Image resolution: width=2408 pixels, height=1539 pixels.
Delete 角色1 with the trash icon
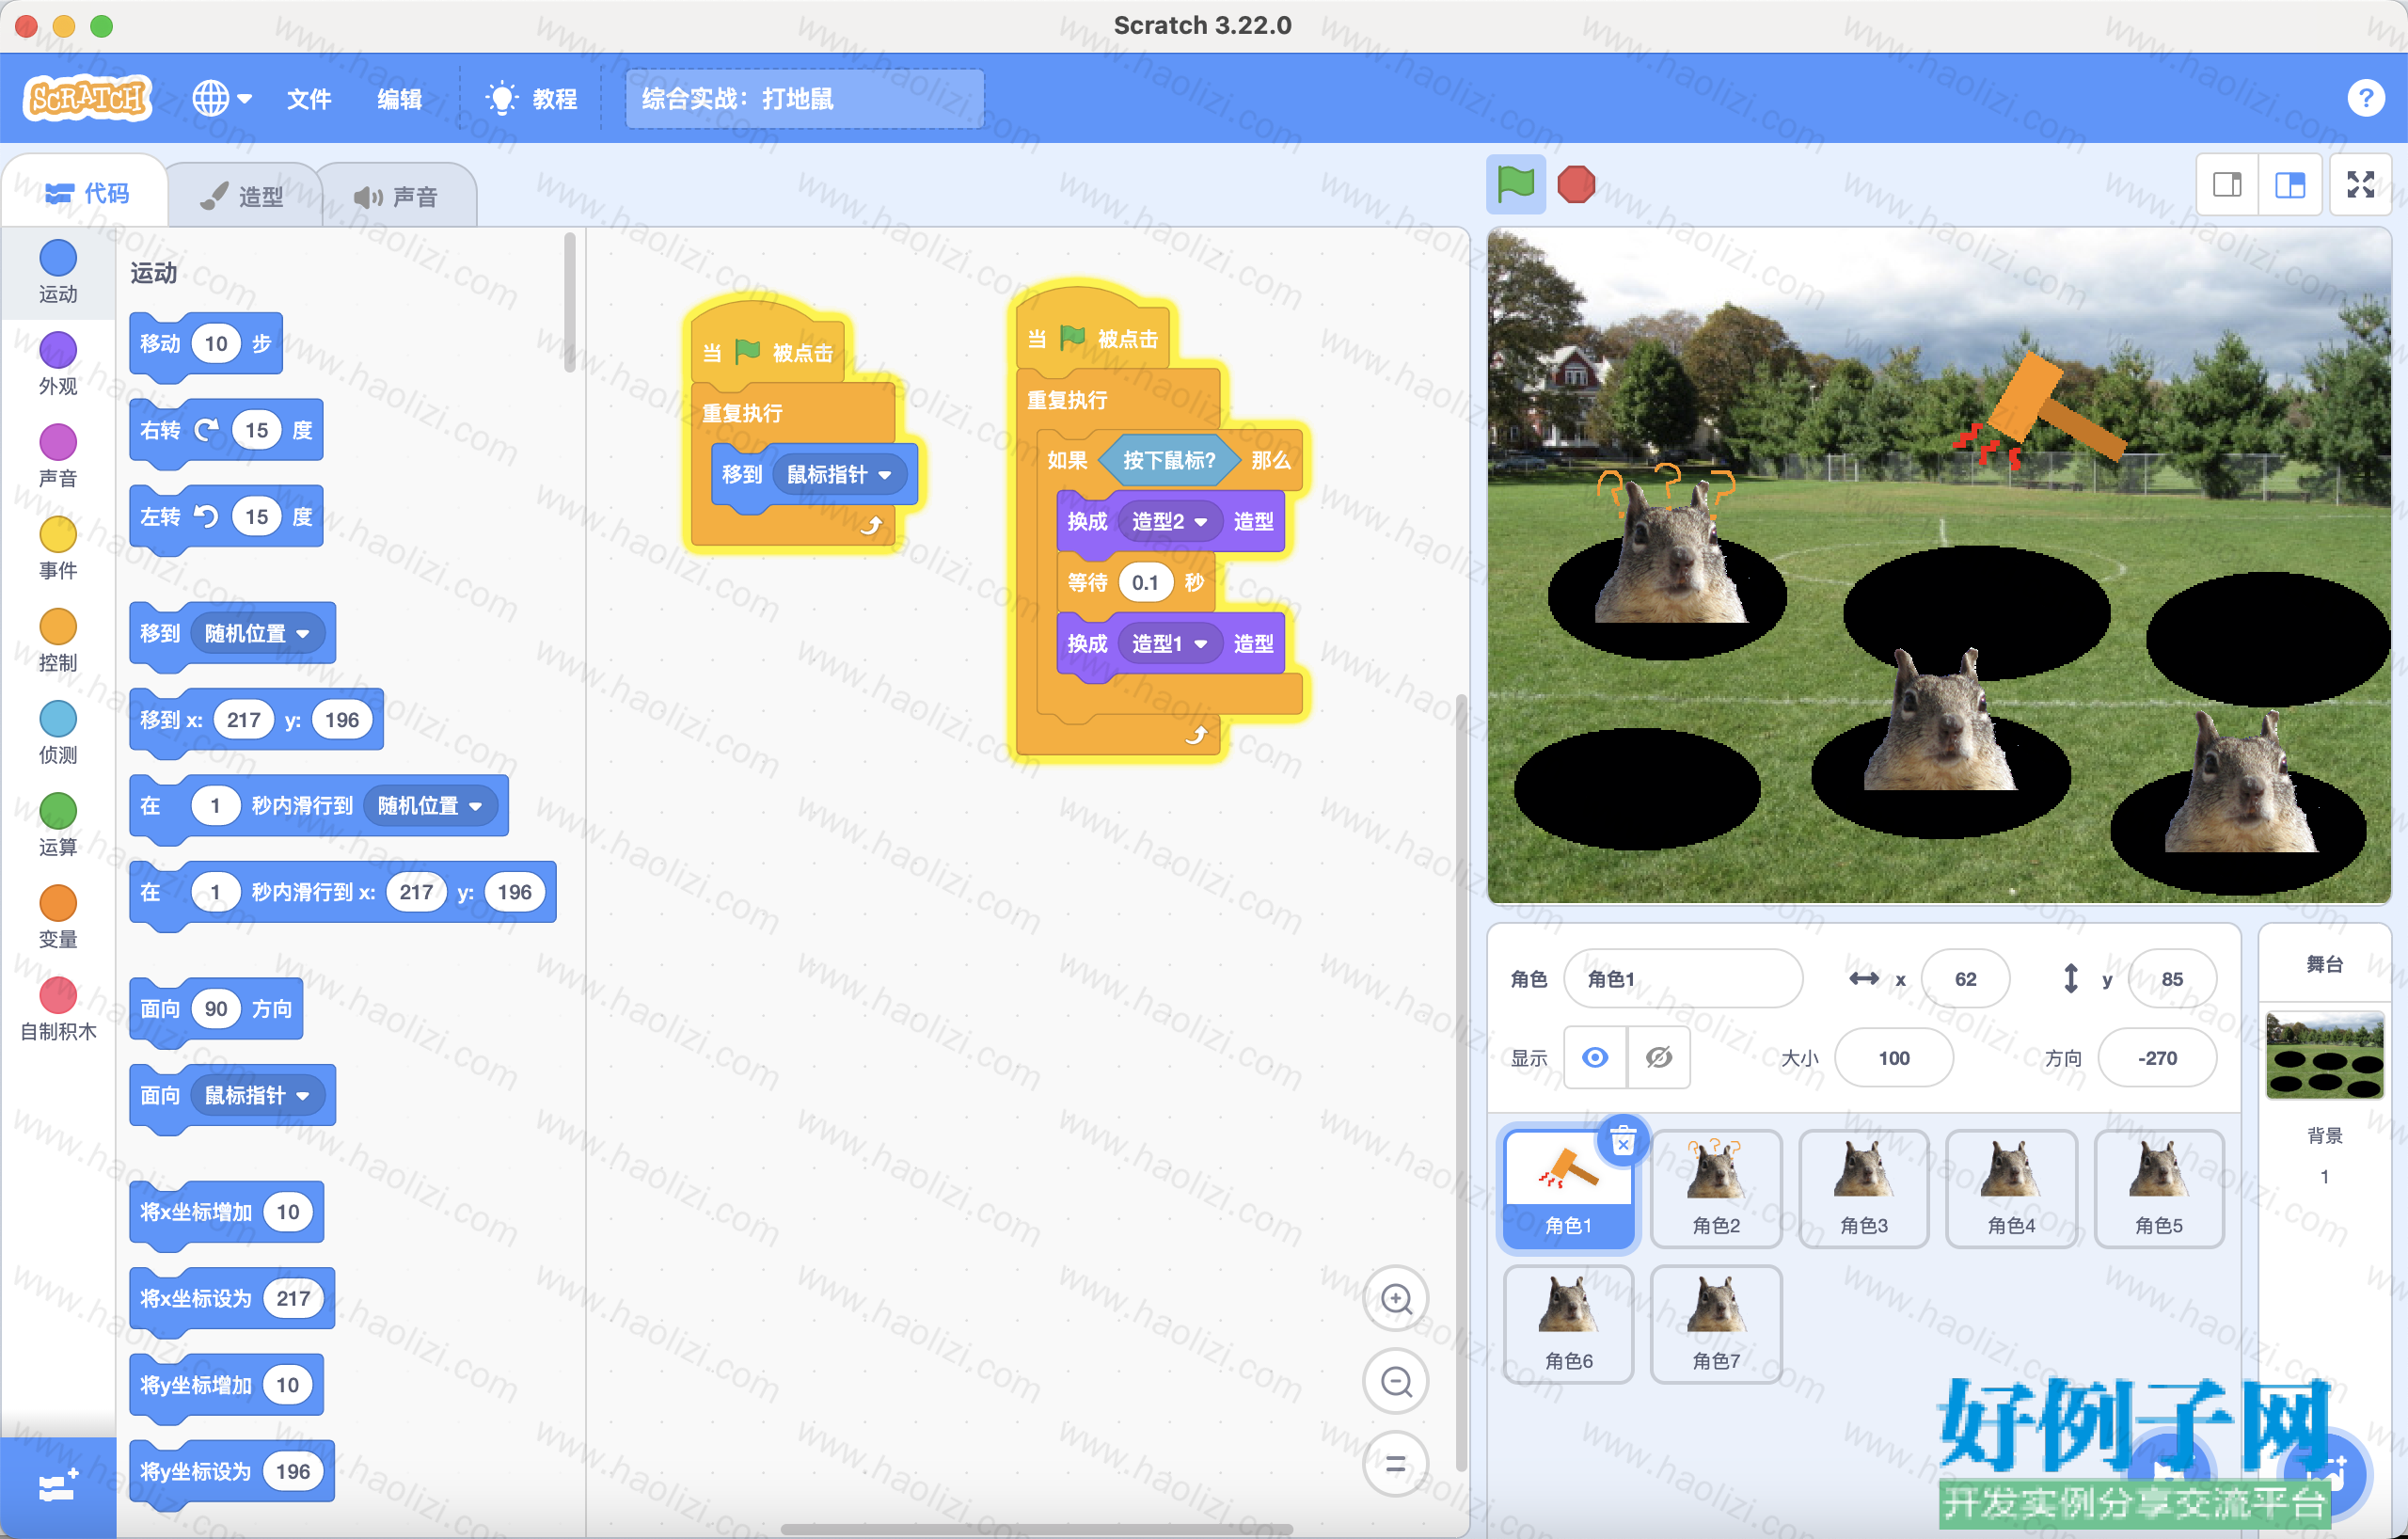1623,1141
